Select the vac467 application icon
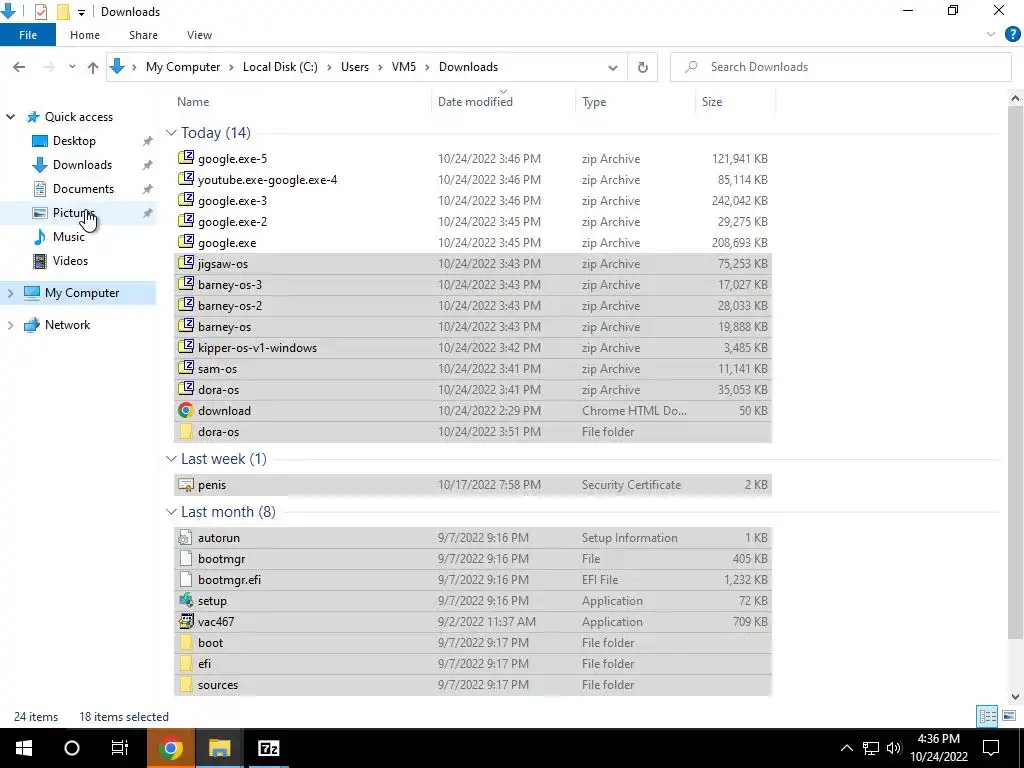This screenshot has height=768, width=1024. (186, 621)
